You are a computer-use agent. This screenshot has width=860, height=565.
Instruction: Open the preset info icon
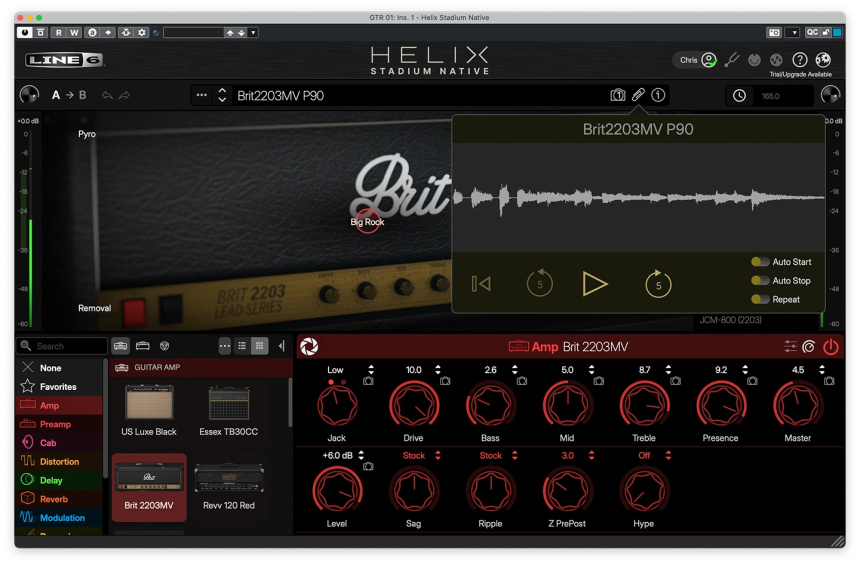[x=658, y=95]
